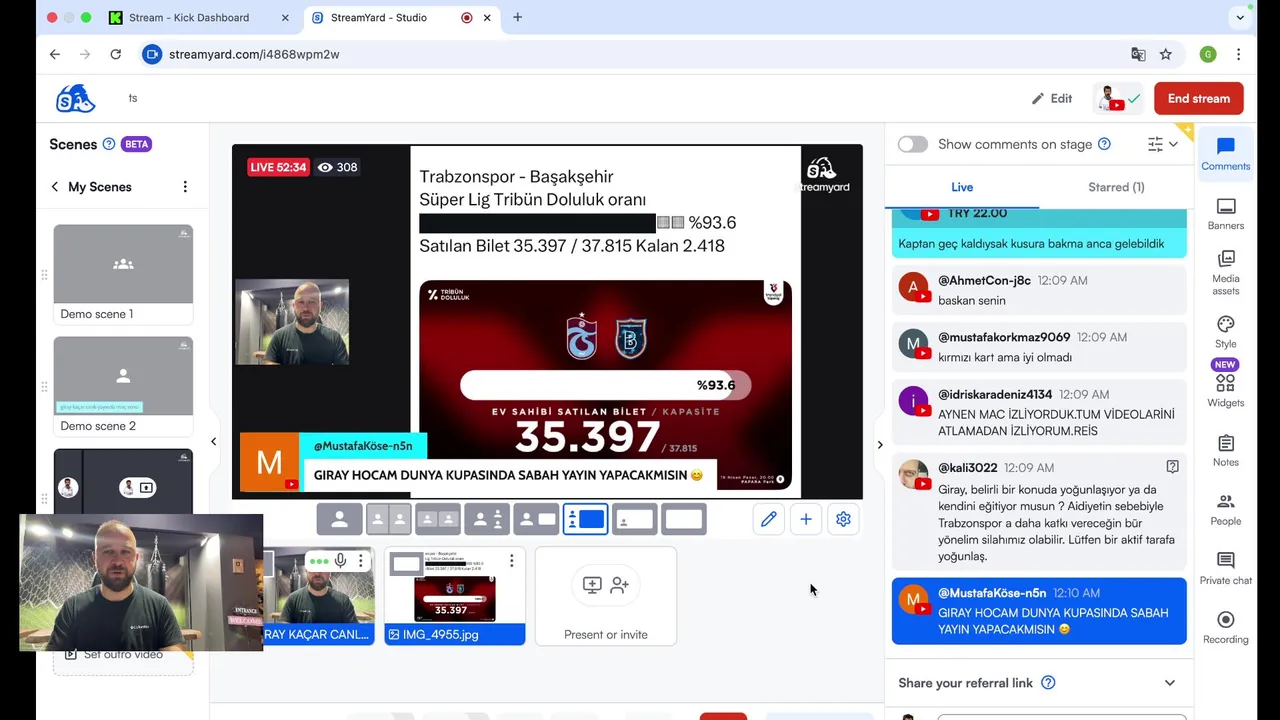Screen dimensions: 1280x720
Task: Open options menu on IMG_4955.jpg tile
Action: pos(511,561)
